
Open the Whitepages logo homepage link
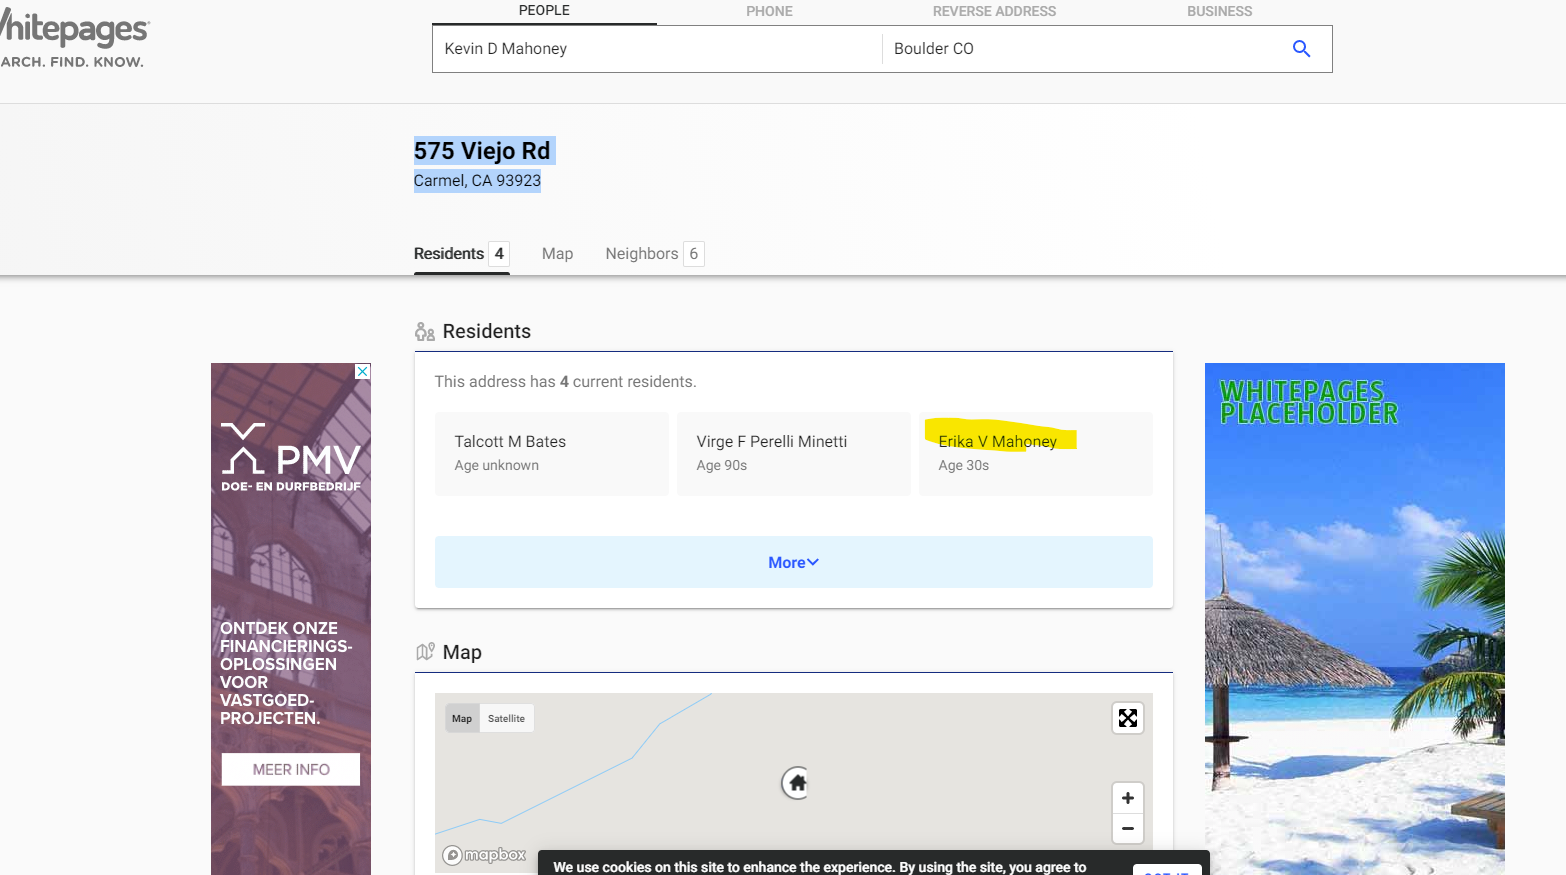[x=73, y=39]
